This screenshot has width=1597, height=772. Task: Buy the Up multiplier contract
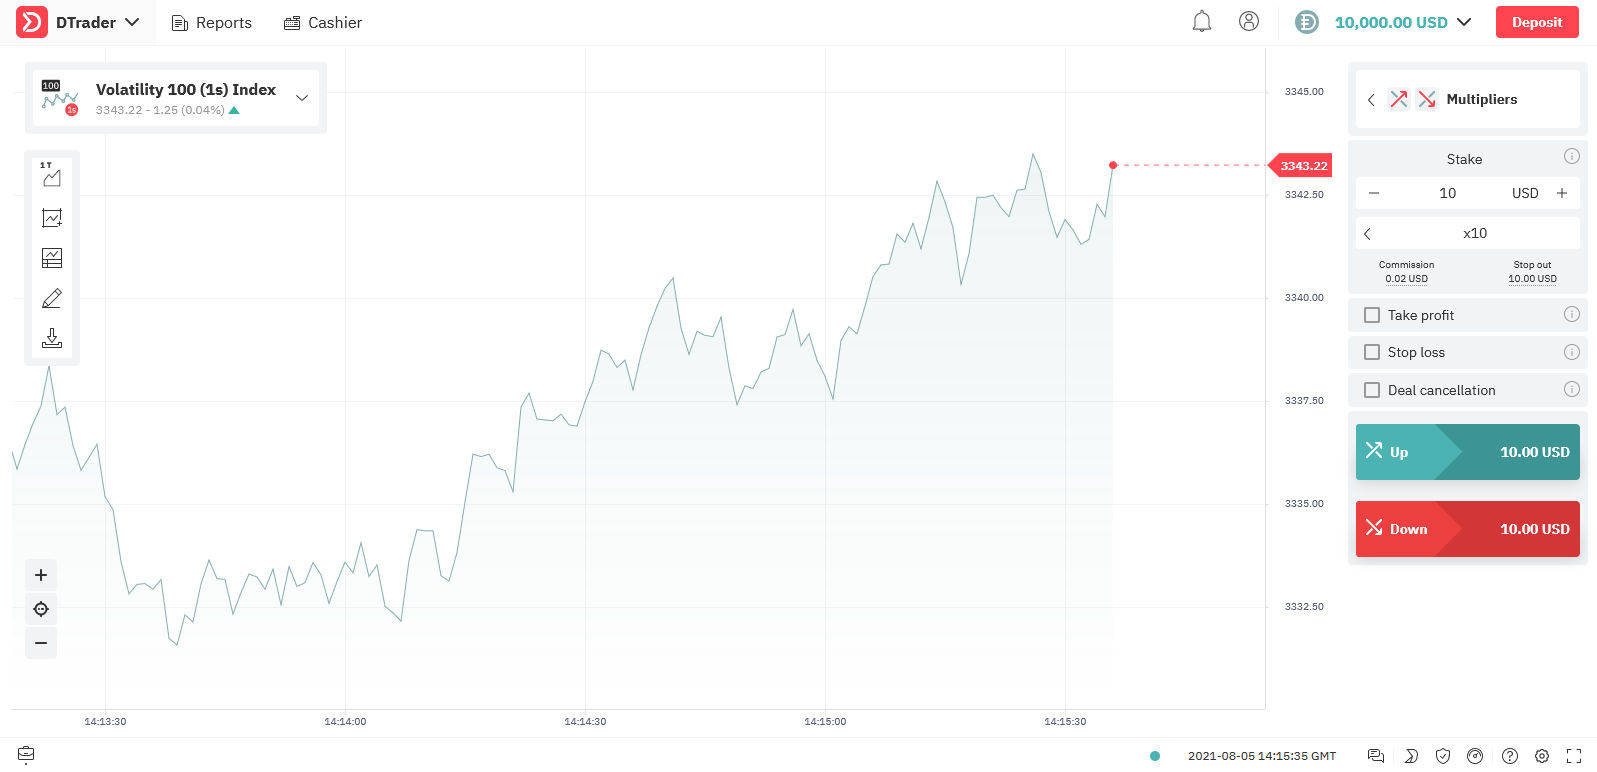coord(1467,452)
